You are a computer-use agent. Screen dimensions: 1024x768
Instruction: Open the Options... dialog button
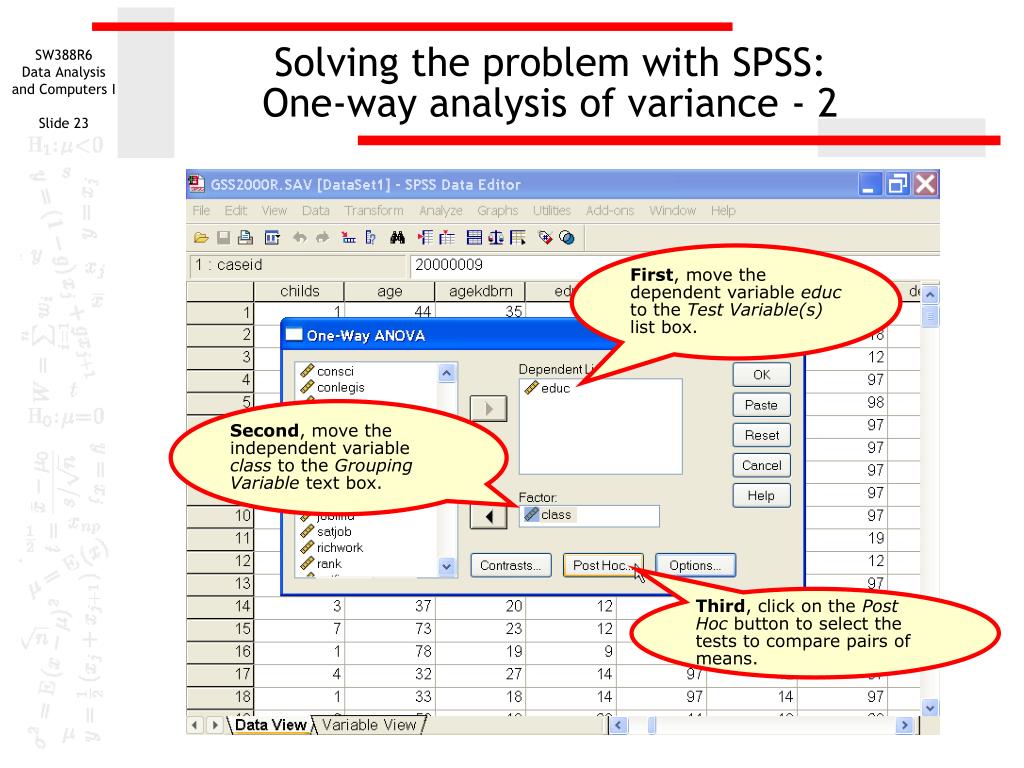pyautogui.click(x=695, y=566)
